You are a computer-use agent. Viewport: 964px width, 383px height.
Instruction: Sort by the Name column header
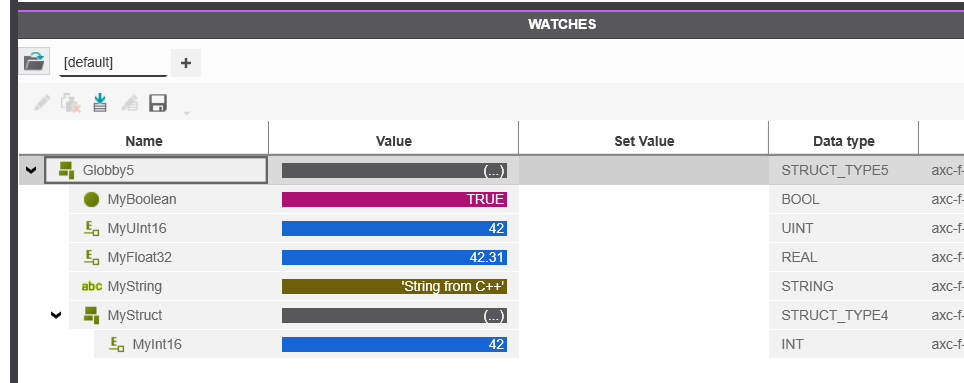(x=144, y=141)
